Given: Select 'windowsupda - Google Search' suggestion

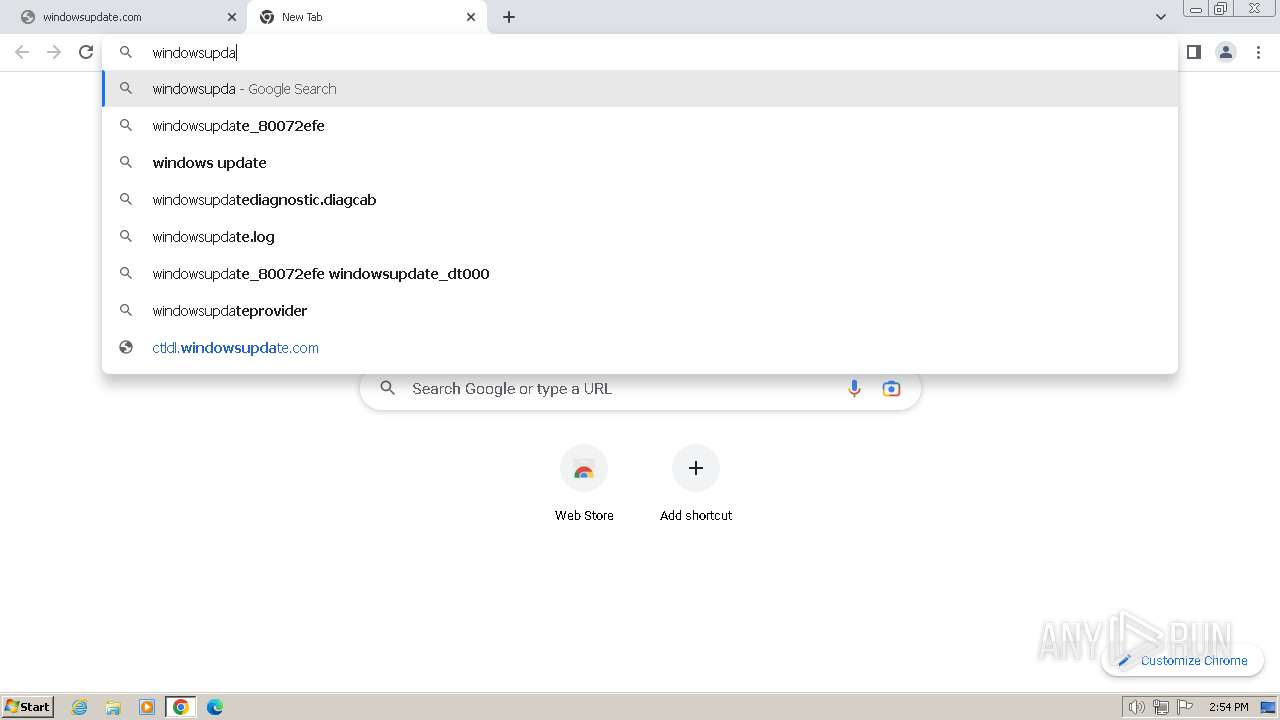Looking at the screenshot, I should coord(640,89).
